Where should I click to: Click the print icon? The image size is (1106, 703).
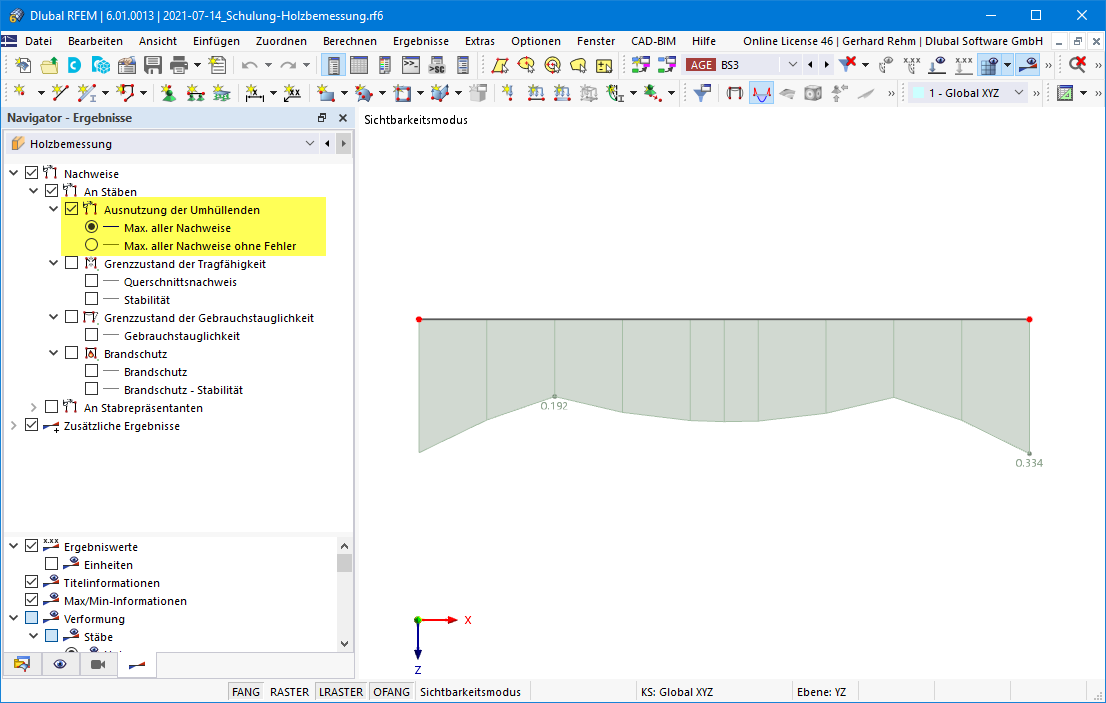pyautogui.click(x=179, y=66)
